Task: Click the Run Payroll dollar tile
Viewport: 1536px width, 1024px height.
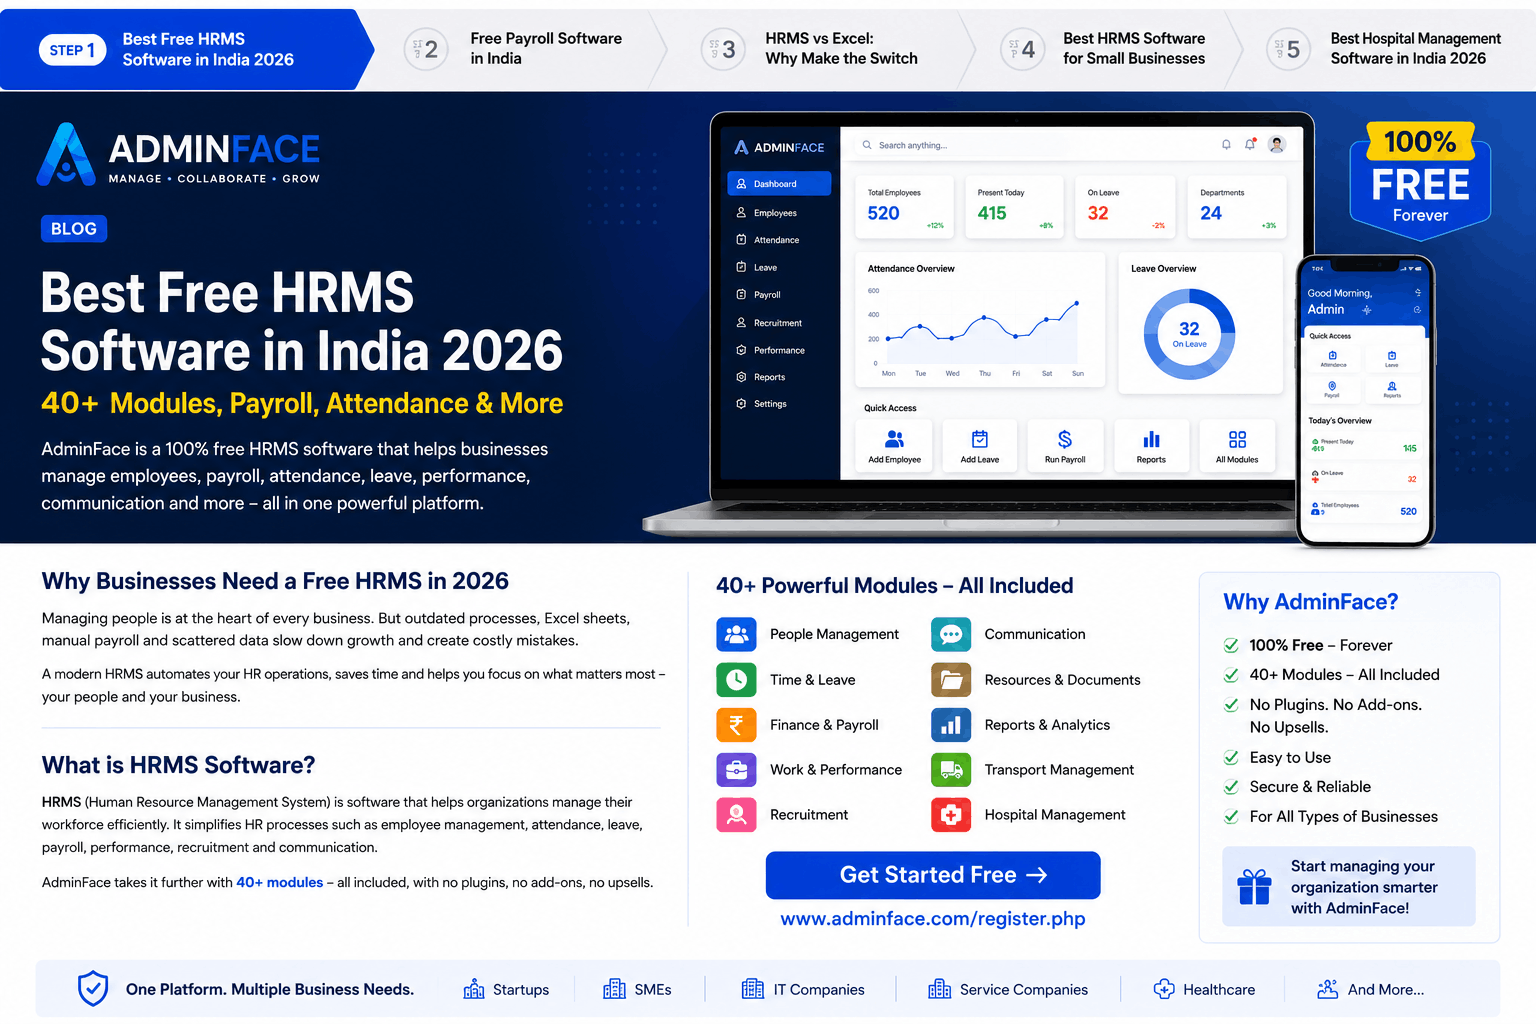Action: (x=1065, y=445)
